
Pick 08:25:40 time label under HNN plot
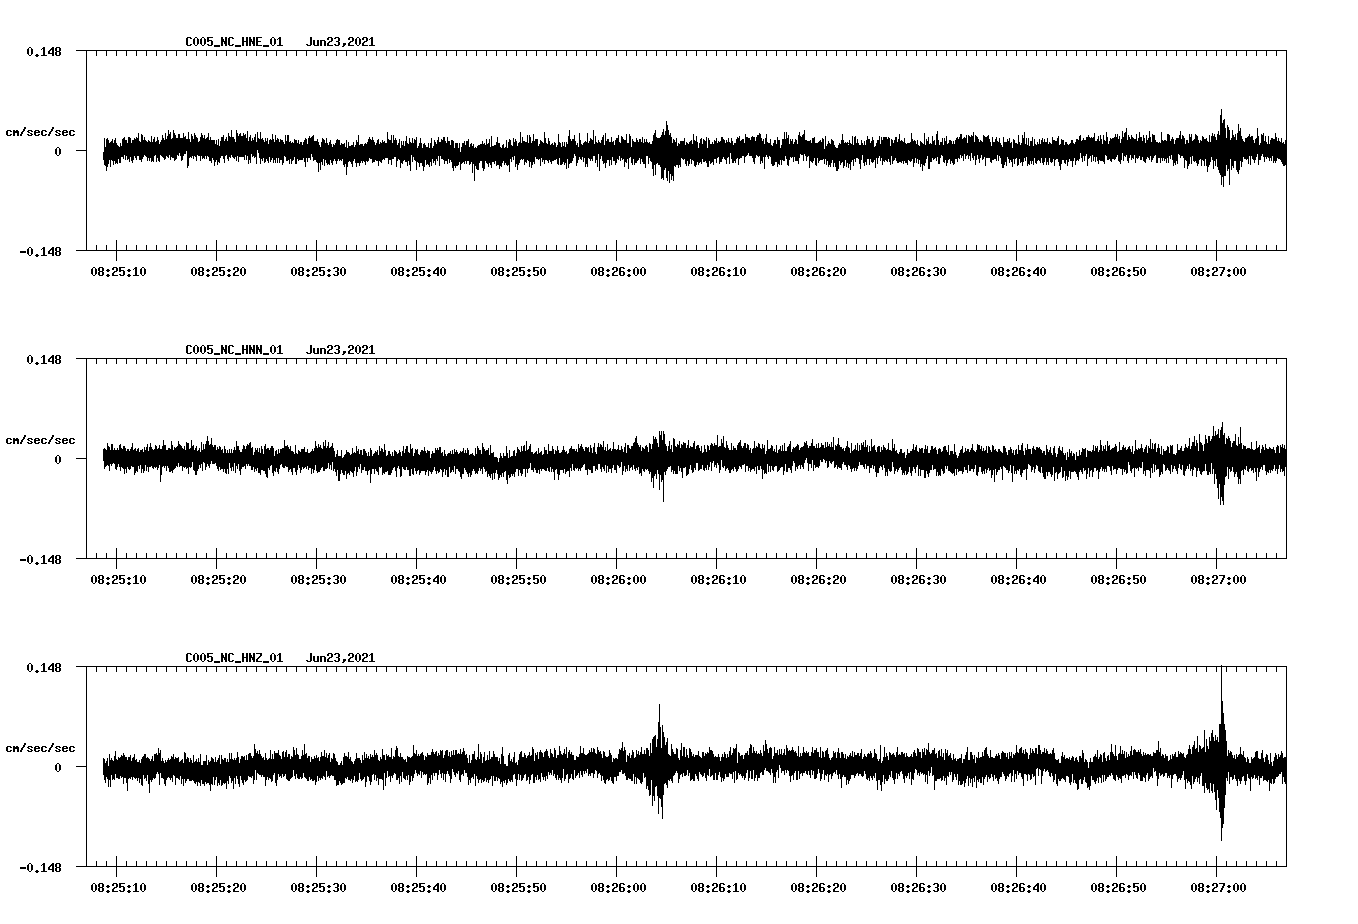coord(418,579)
